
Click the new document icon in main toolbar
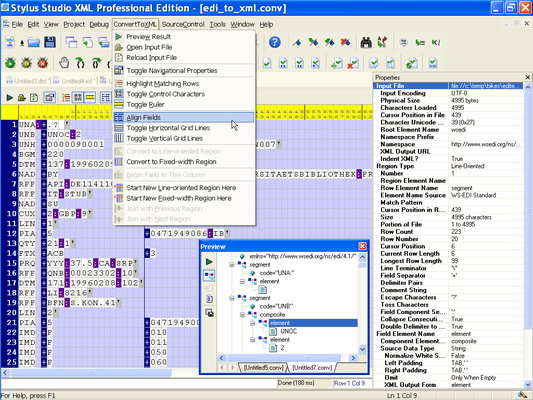[x=10, y=42]
